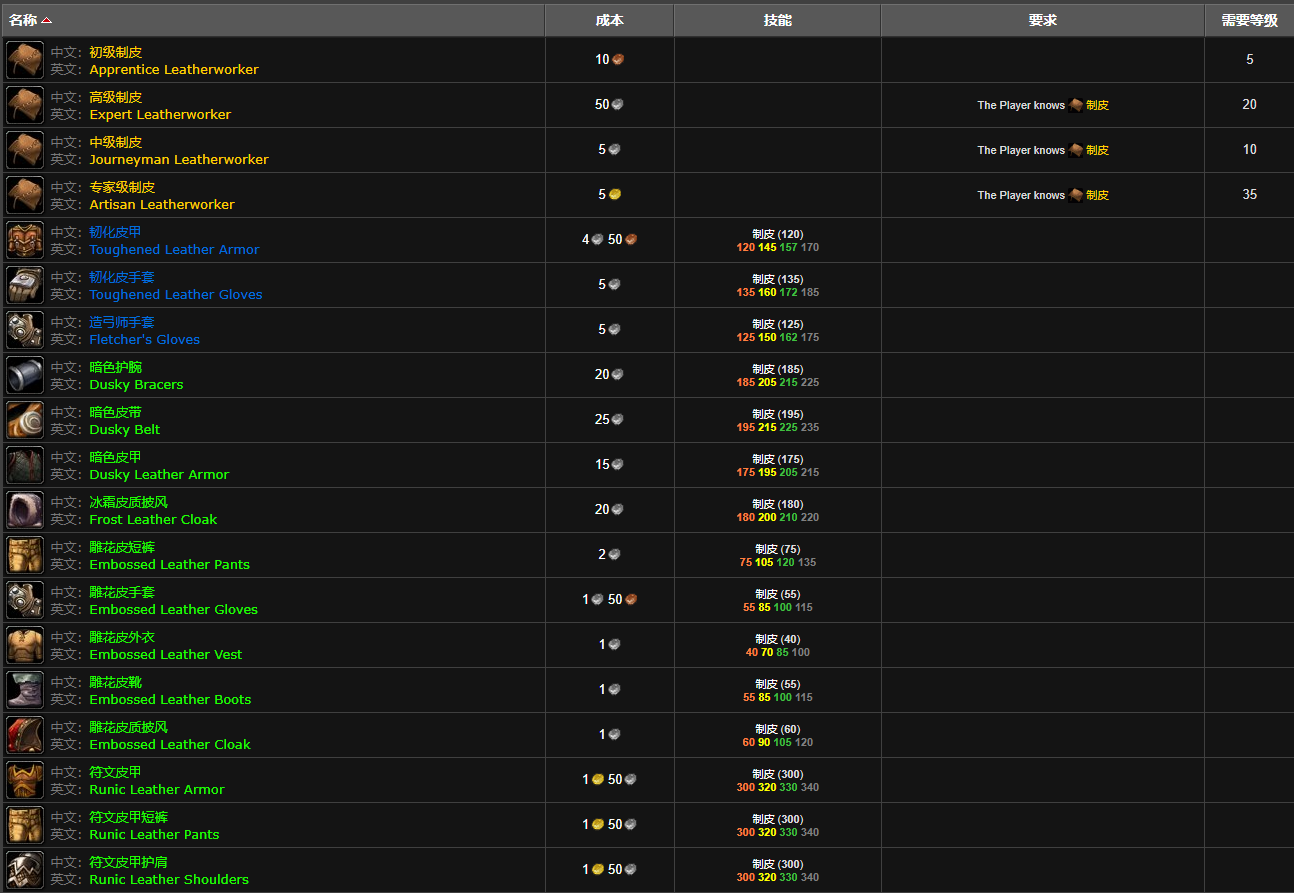Click the leatherworking icon in Journeyman Leatherworker requirement
Viewport: 1294px width, 893px height.
click(1076, 150)
